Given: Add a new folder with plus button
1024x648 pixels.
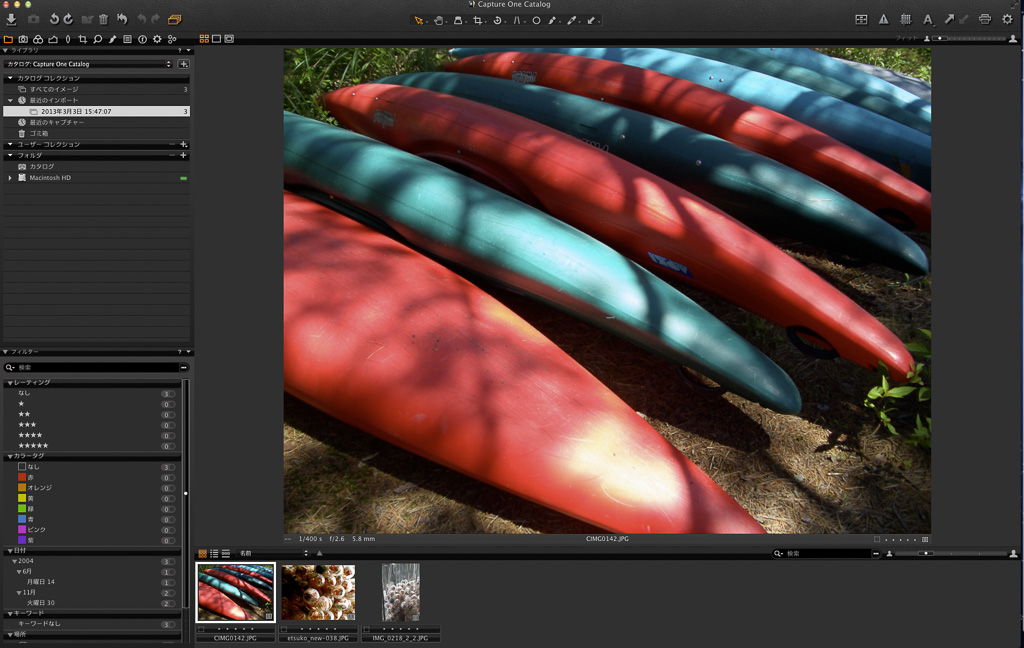Looking at the screenshot, I should [183, 156].
